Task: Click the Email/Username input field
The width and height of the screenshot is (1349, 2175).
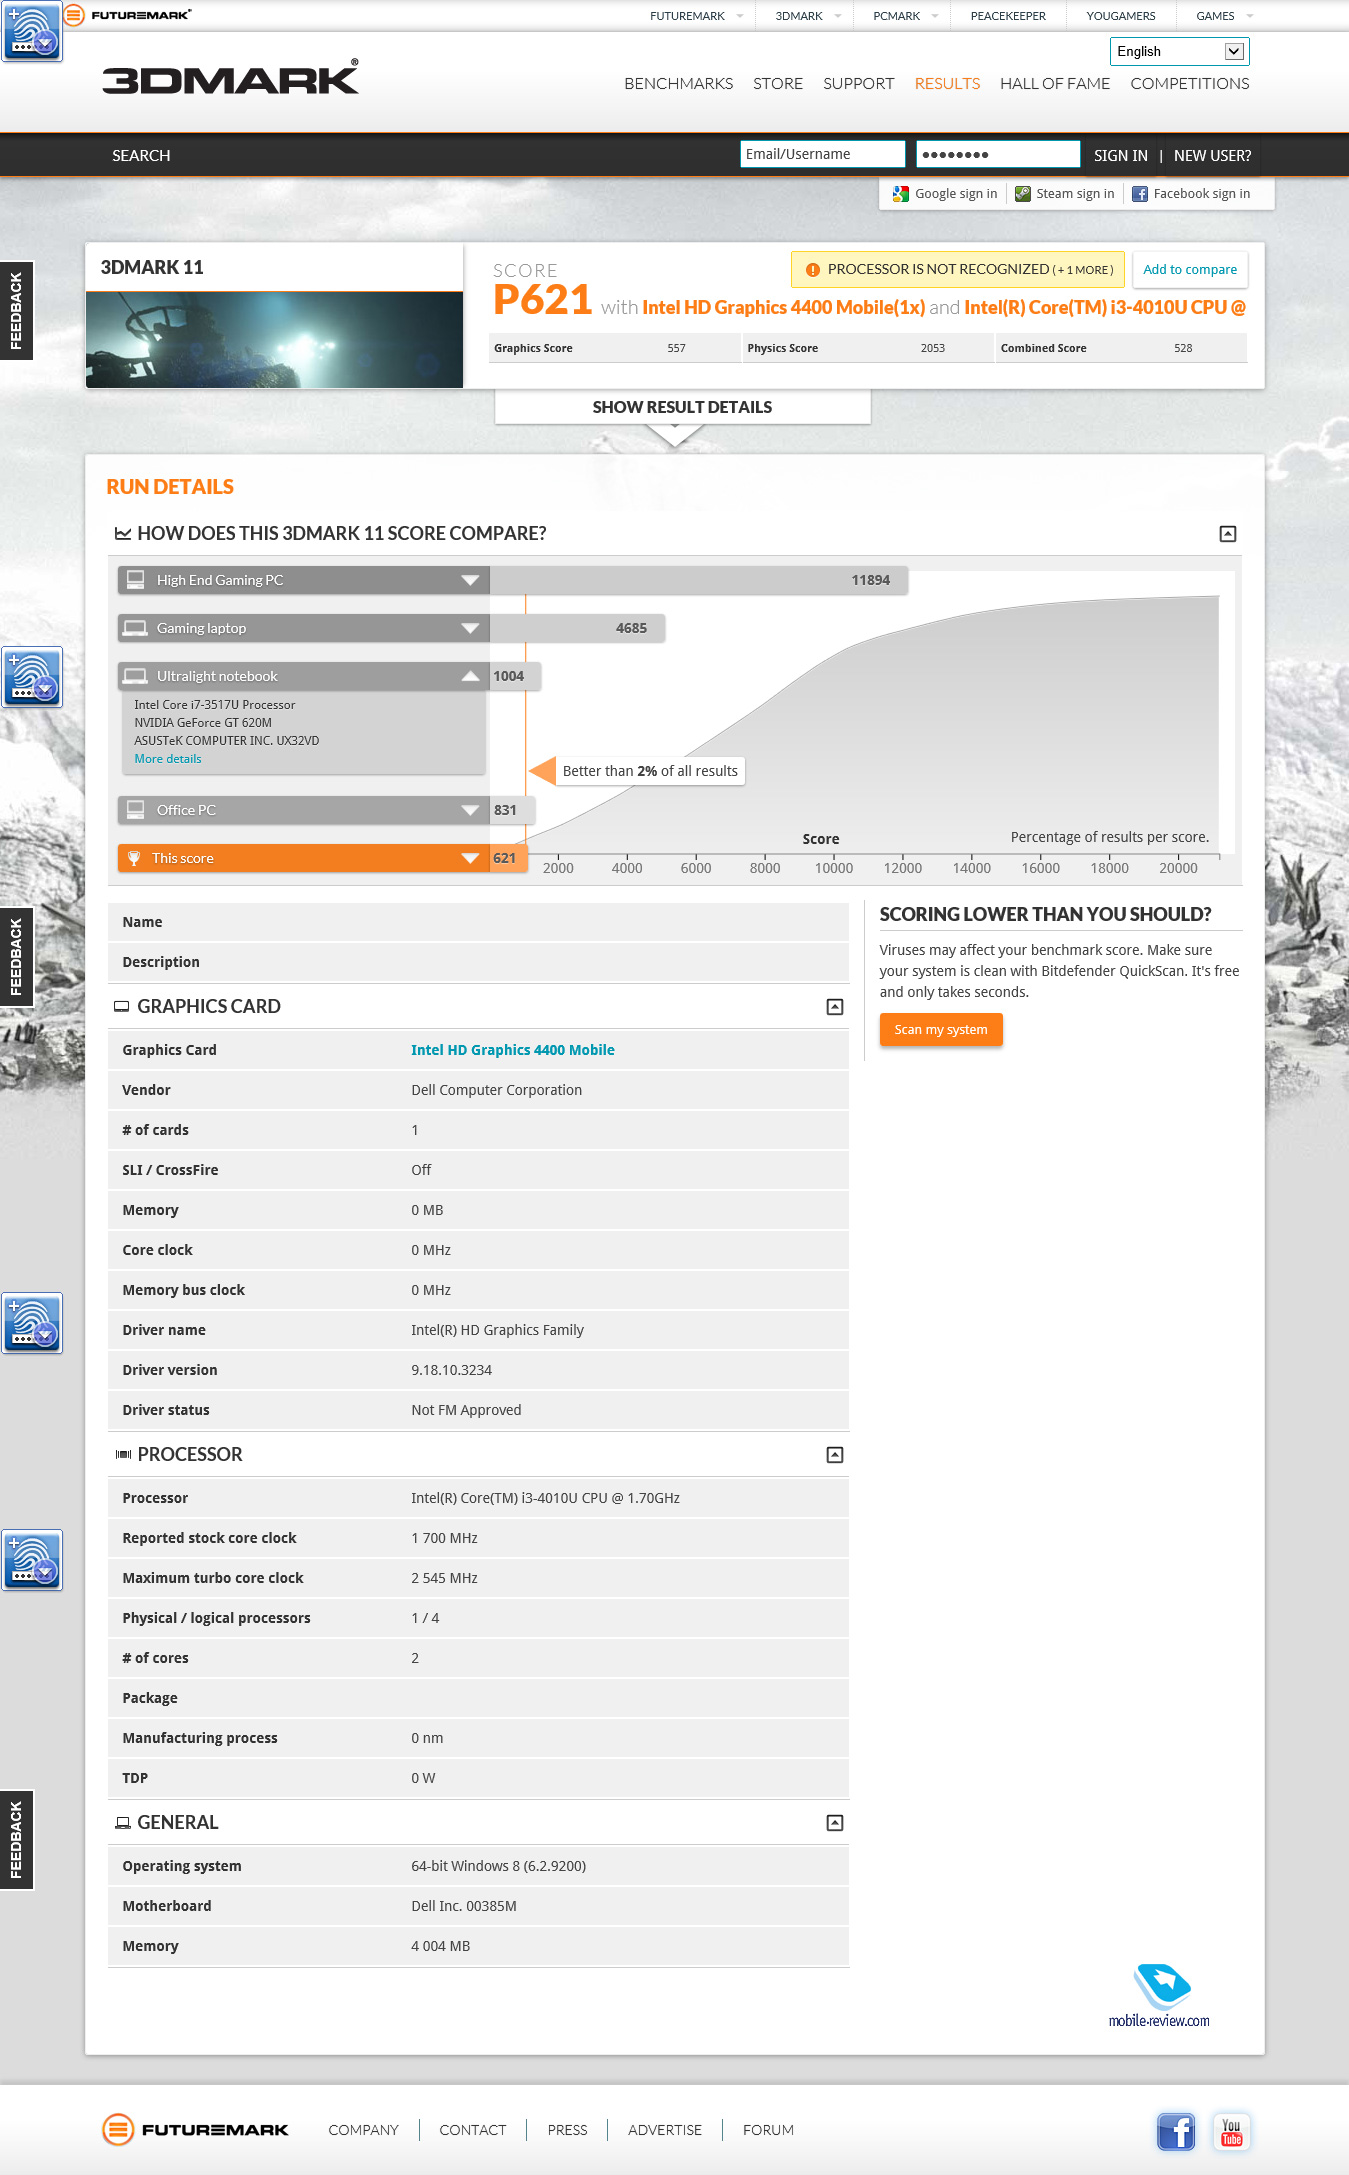Action: (821, 154)
